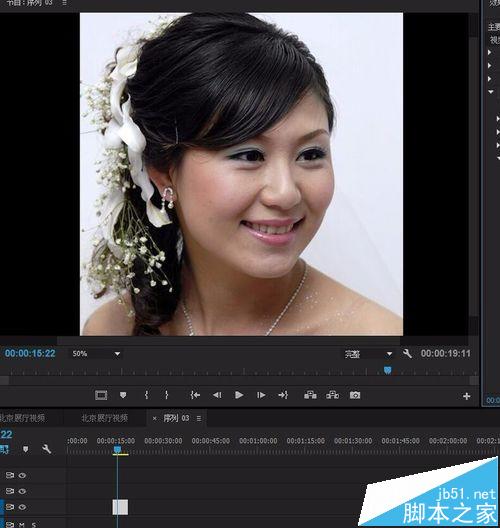Open the 序列 03 timeline panel menu
The image size is (500, 528).
[x=199, y=418]
